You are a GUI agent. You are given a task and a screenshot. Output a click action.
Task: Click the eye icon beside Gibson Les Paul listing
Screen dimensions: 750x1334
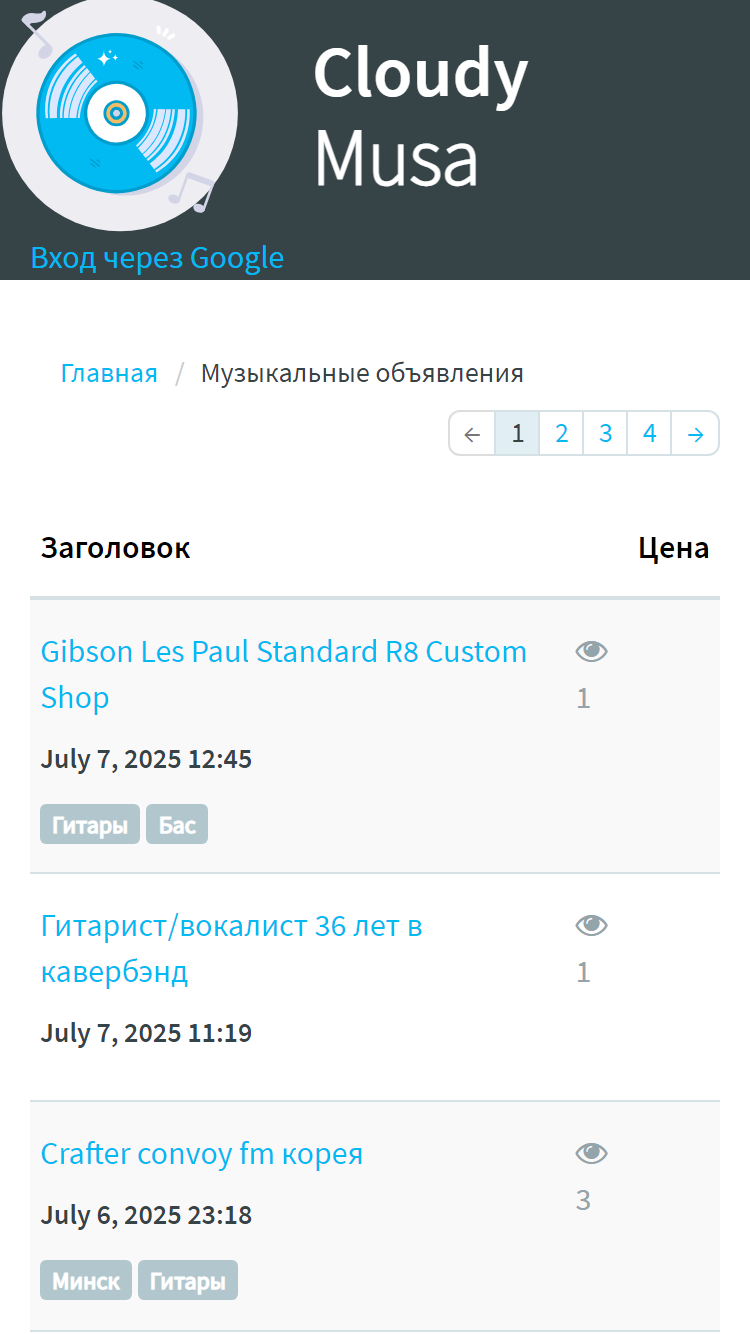pyautogui.click(x=592, y=652)
